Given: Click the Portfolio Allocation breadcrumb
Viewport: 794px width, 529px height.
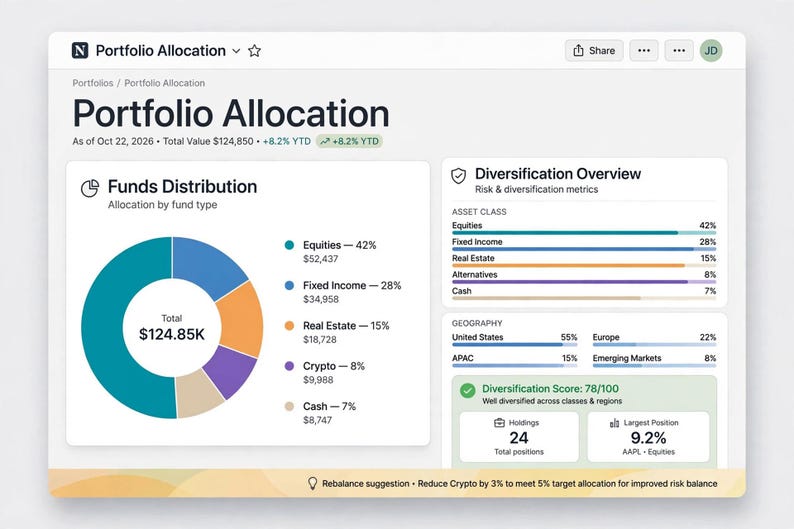Looking at the screenshot, I should pyautogui.click(x=165, y=83).
